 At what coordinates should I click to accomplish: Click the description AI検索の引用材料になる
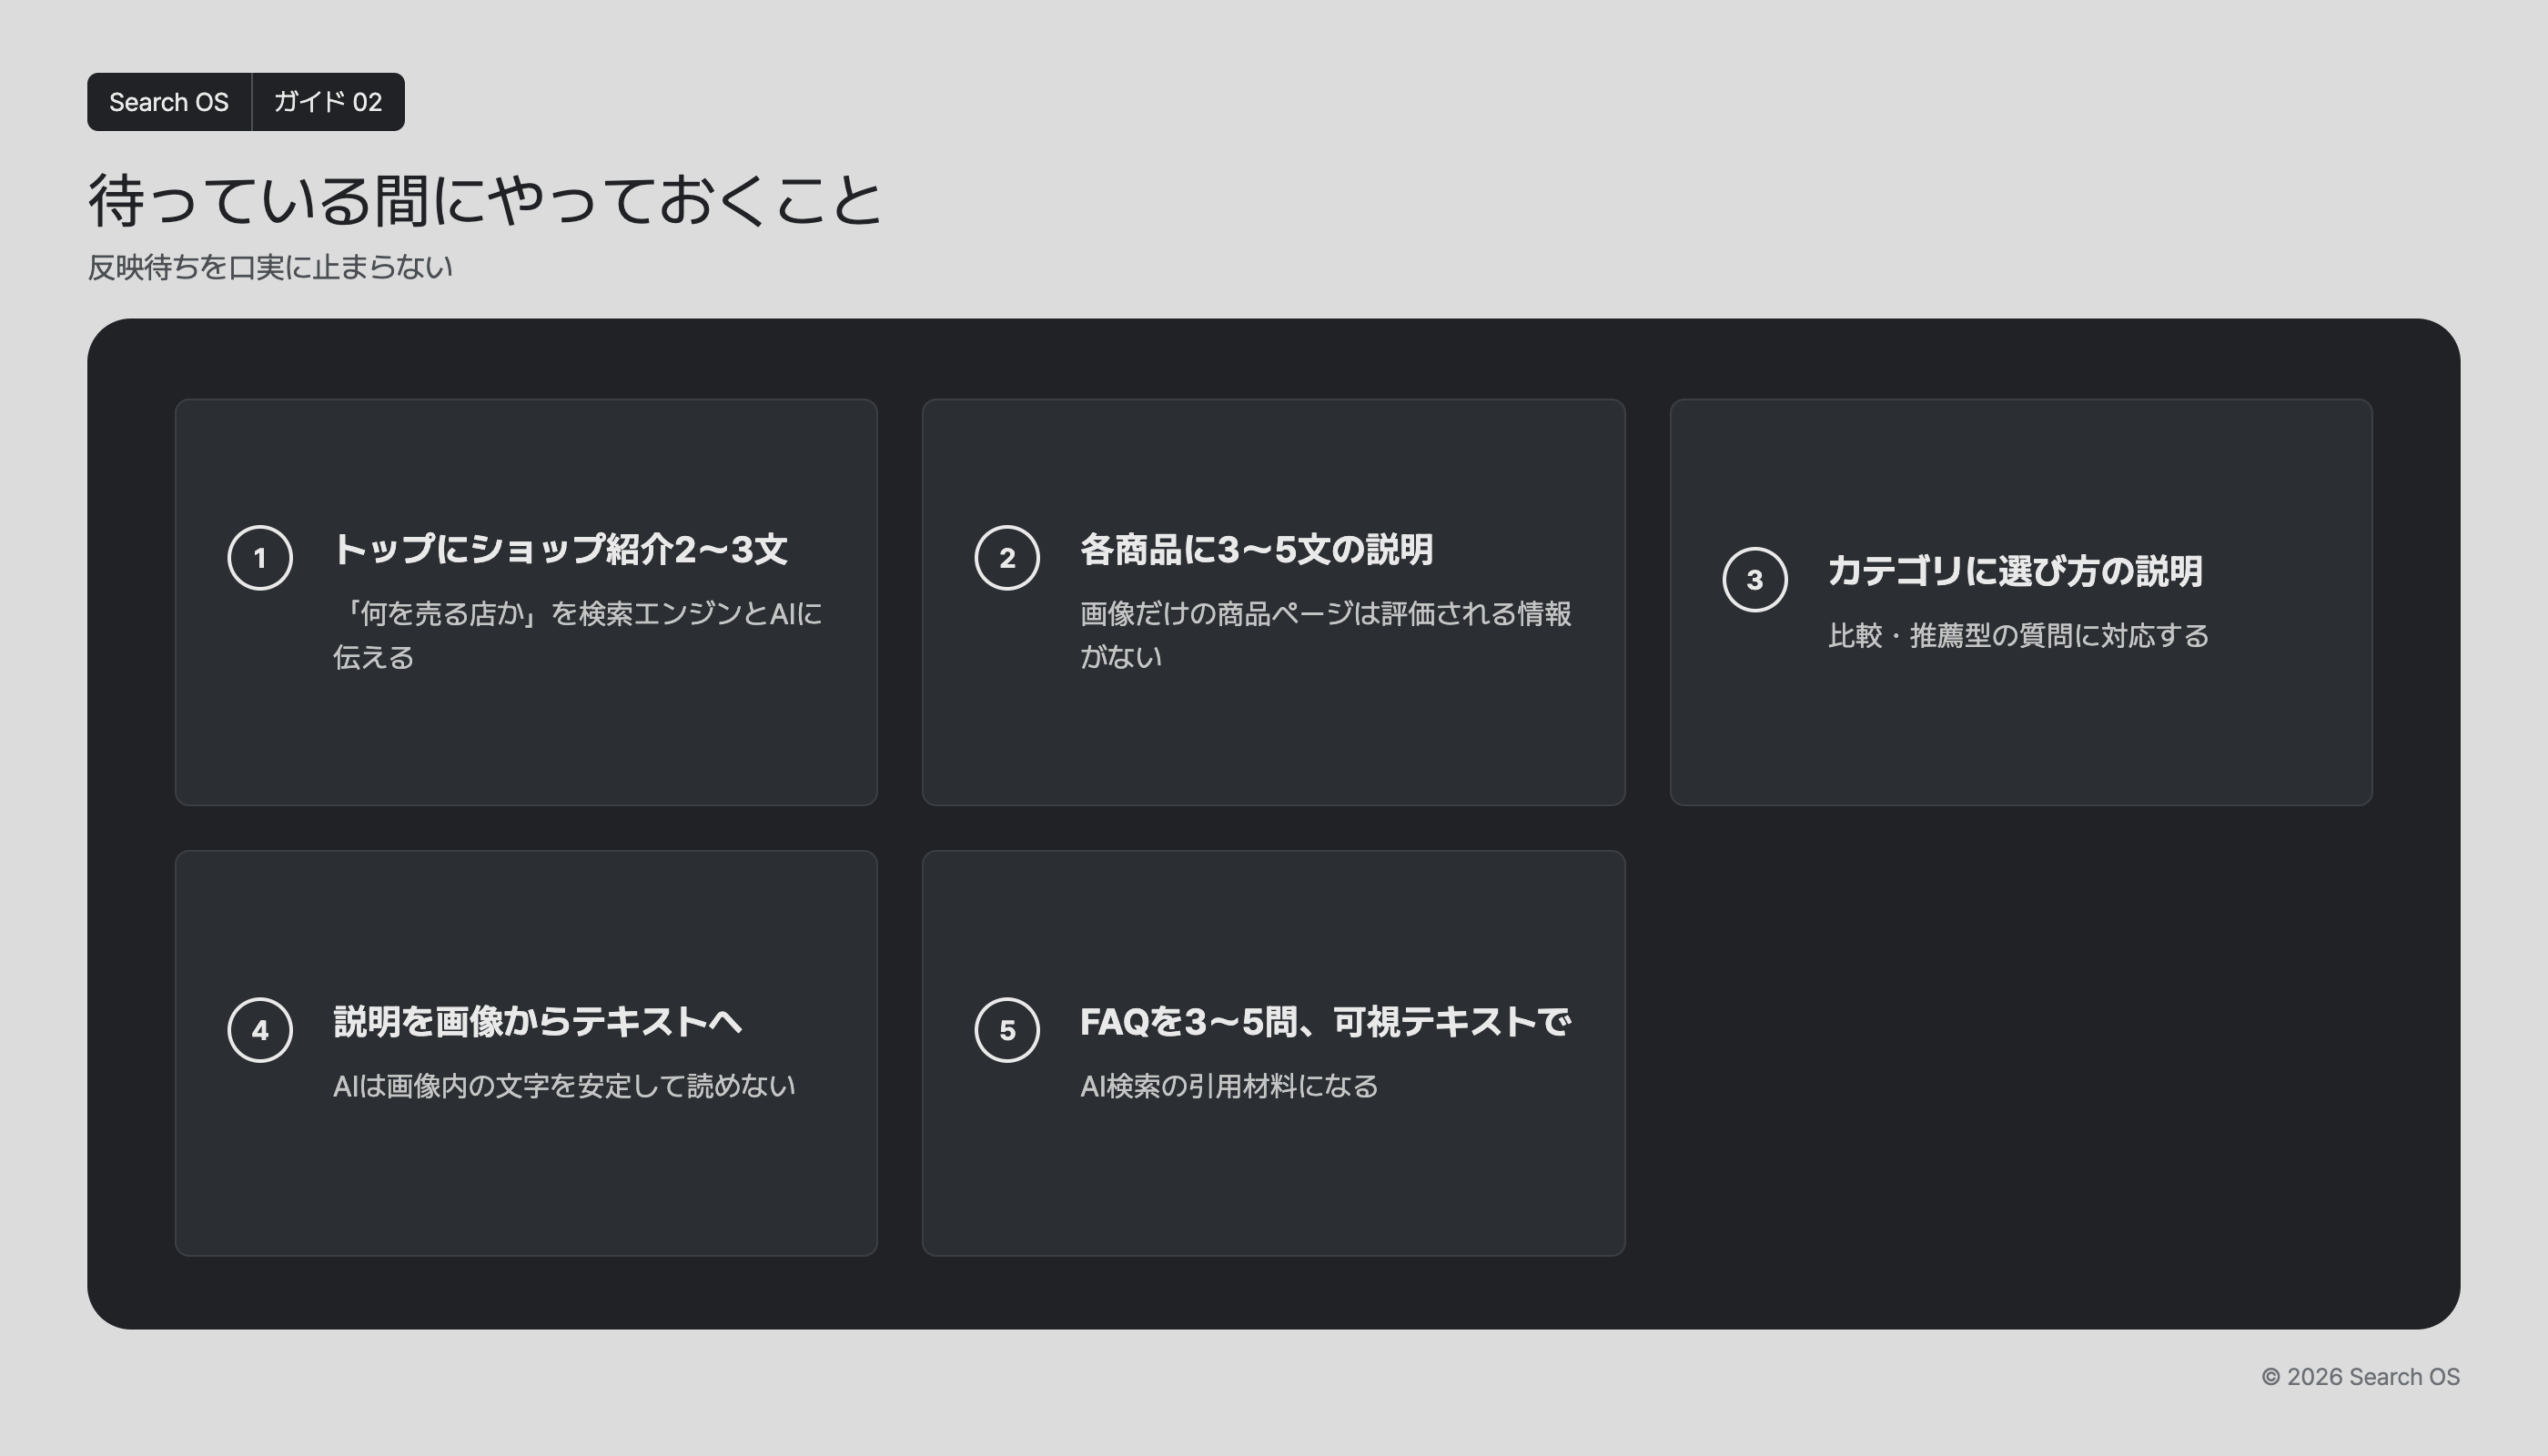(x=1229, y=1086)
